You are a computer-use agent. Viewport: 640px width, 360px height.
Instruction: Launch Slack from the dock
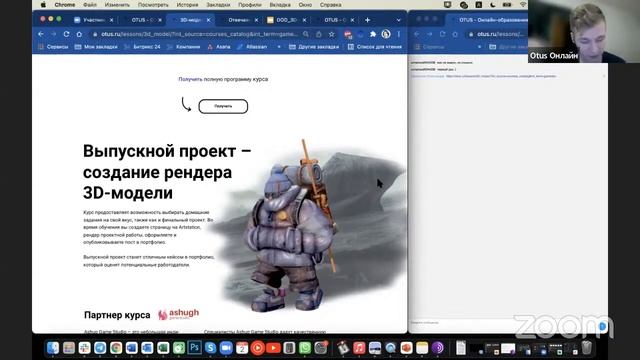coord(84,348)
